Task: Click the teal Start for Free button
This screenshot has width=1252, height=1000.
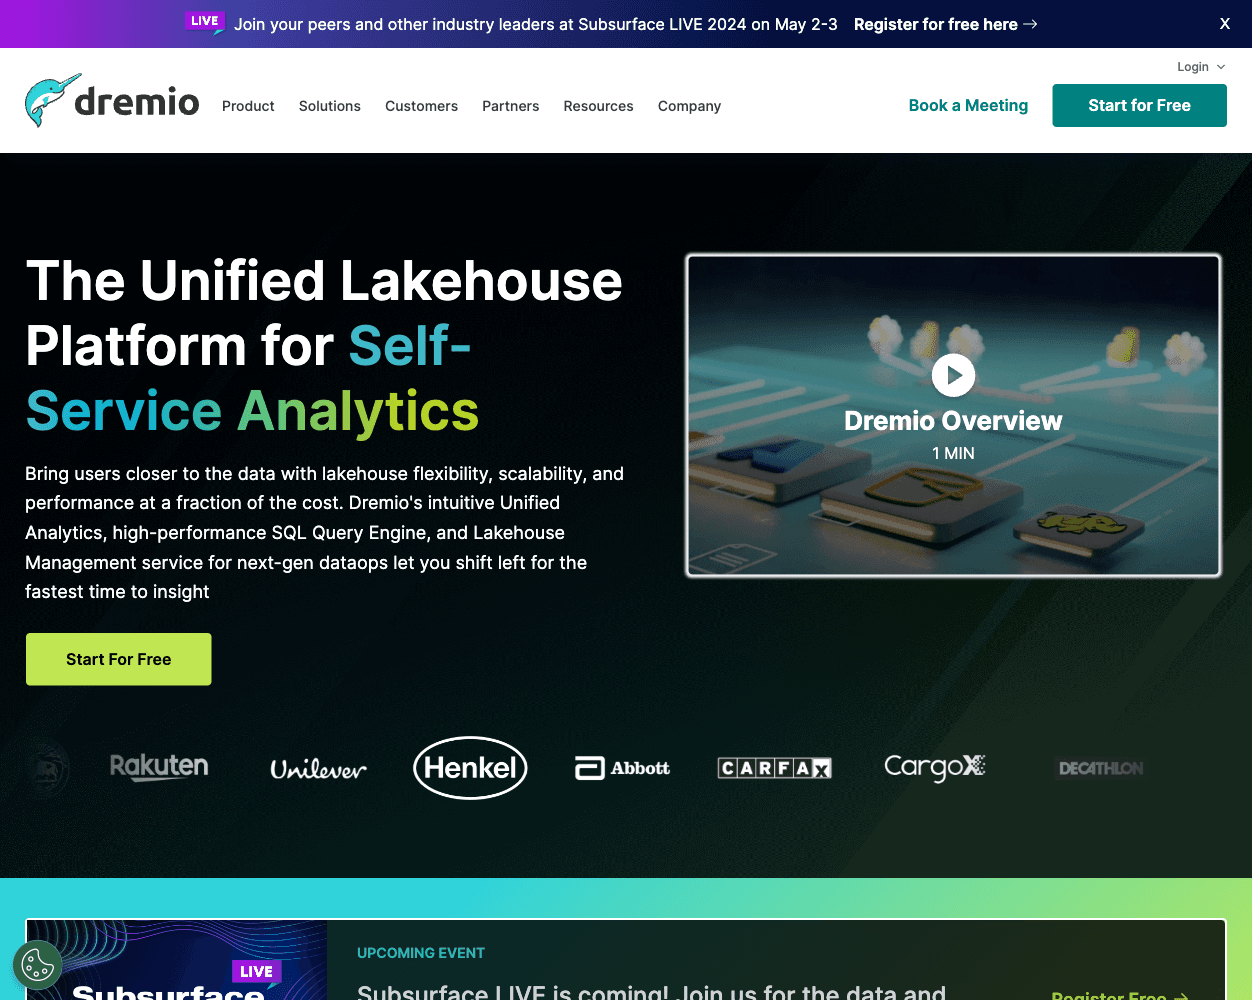Action: point(1139,105)
